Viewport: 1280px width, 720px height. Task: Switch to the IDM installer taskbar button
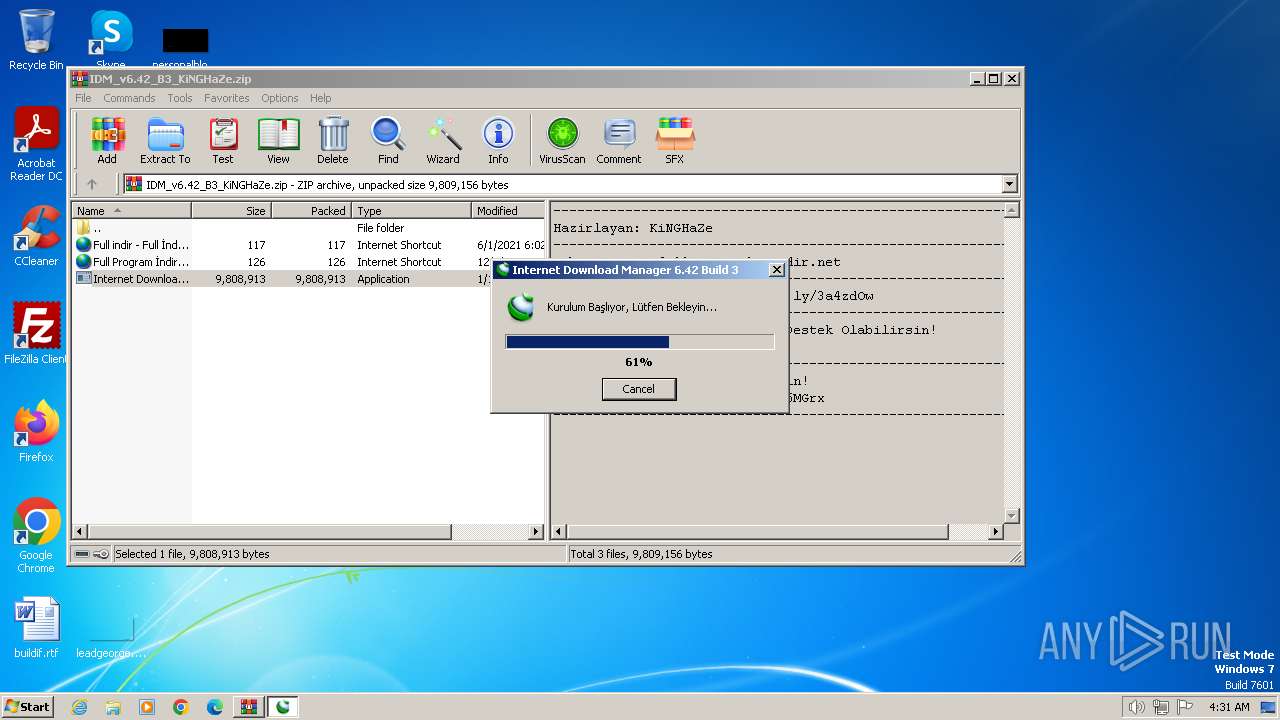[283, 707]
